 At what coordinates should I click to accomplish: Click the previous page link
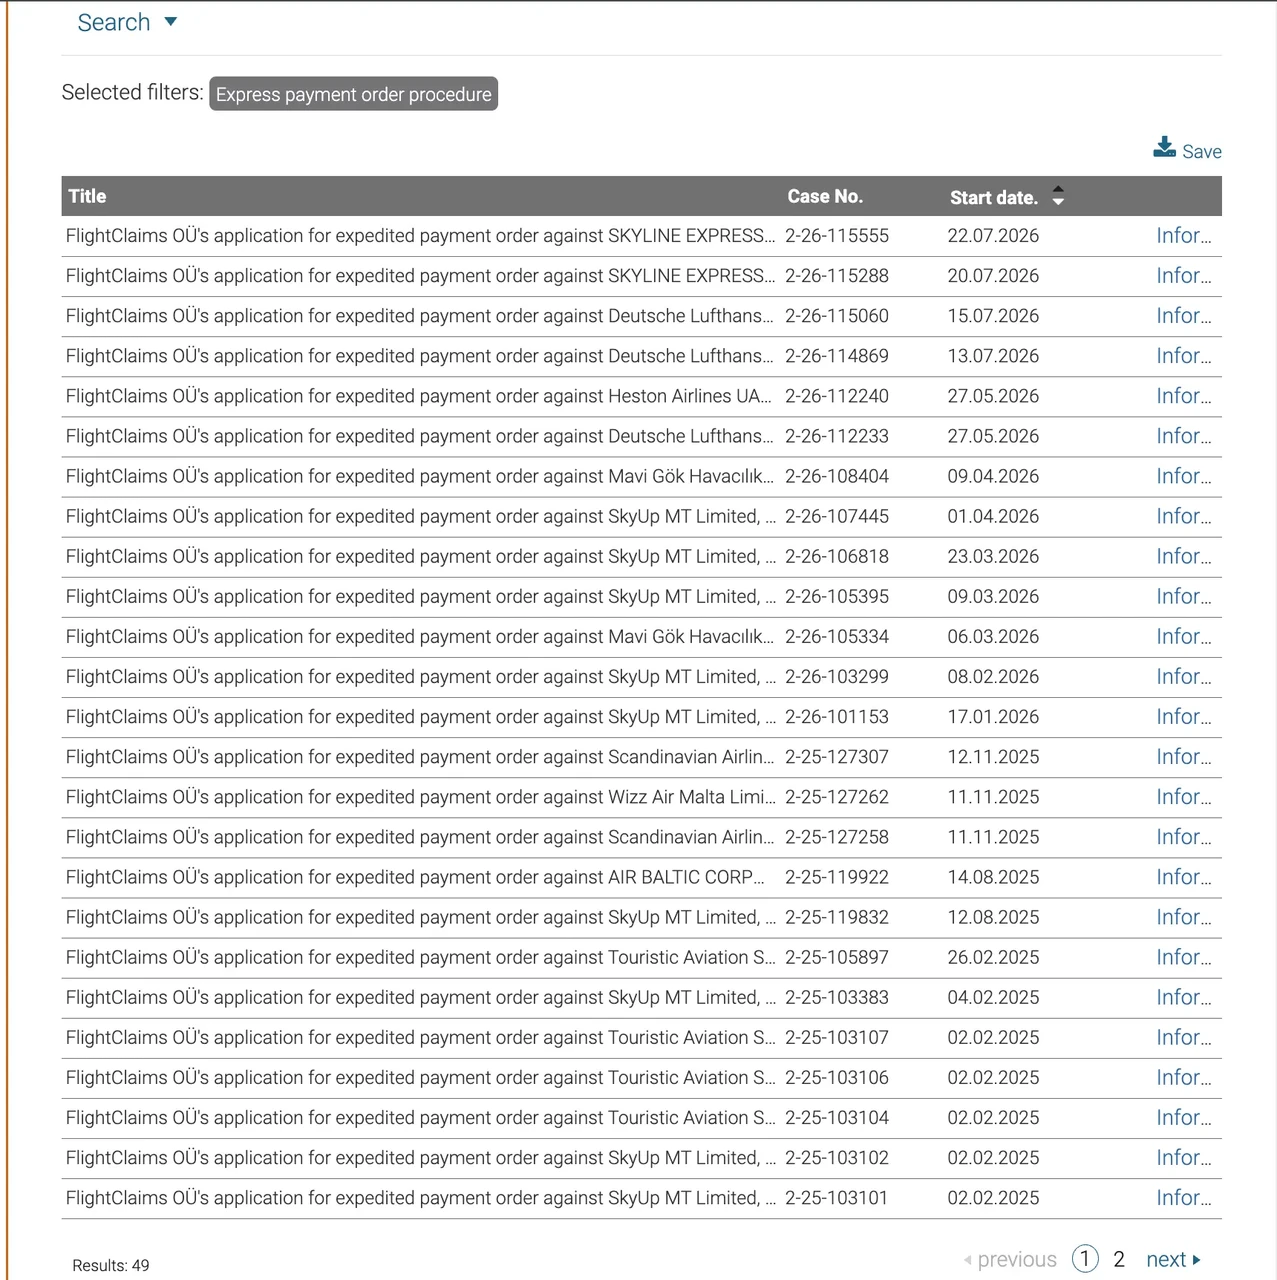pos(1017,1259)
